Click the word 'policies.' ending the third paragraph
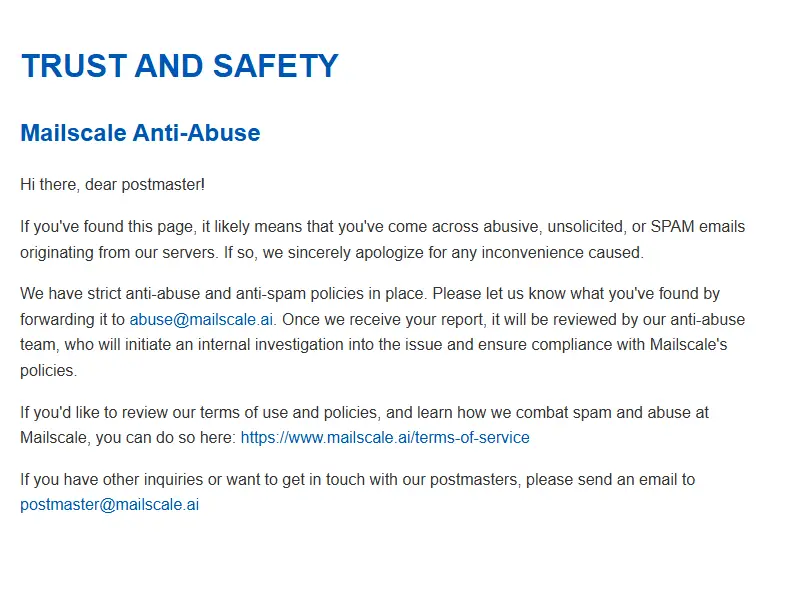The image size is (800, 600). [48, 371]
